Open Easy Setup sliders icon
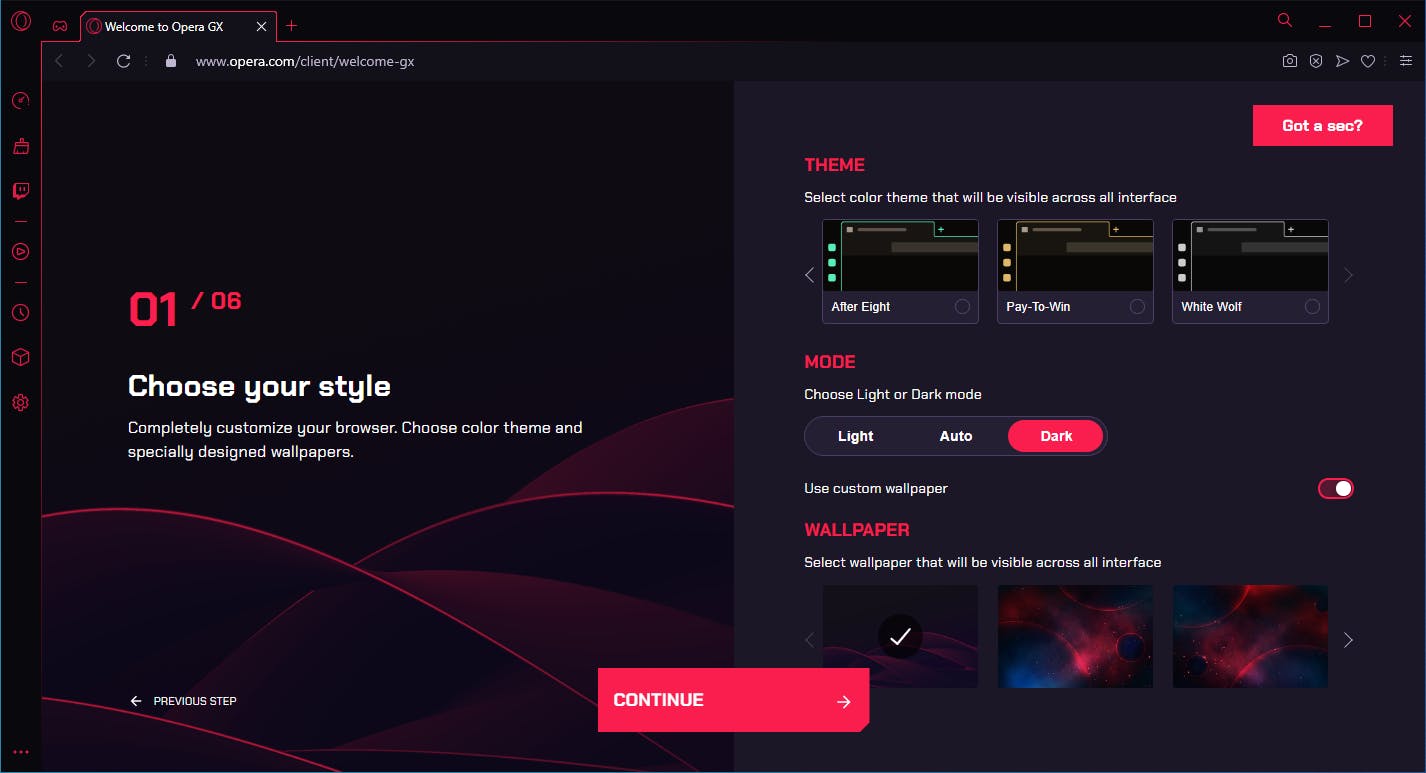 pyautogui.click(x=1406, y=61)
